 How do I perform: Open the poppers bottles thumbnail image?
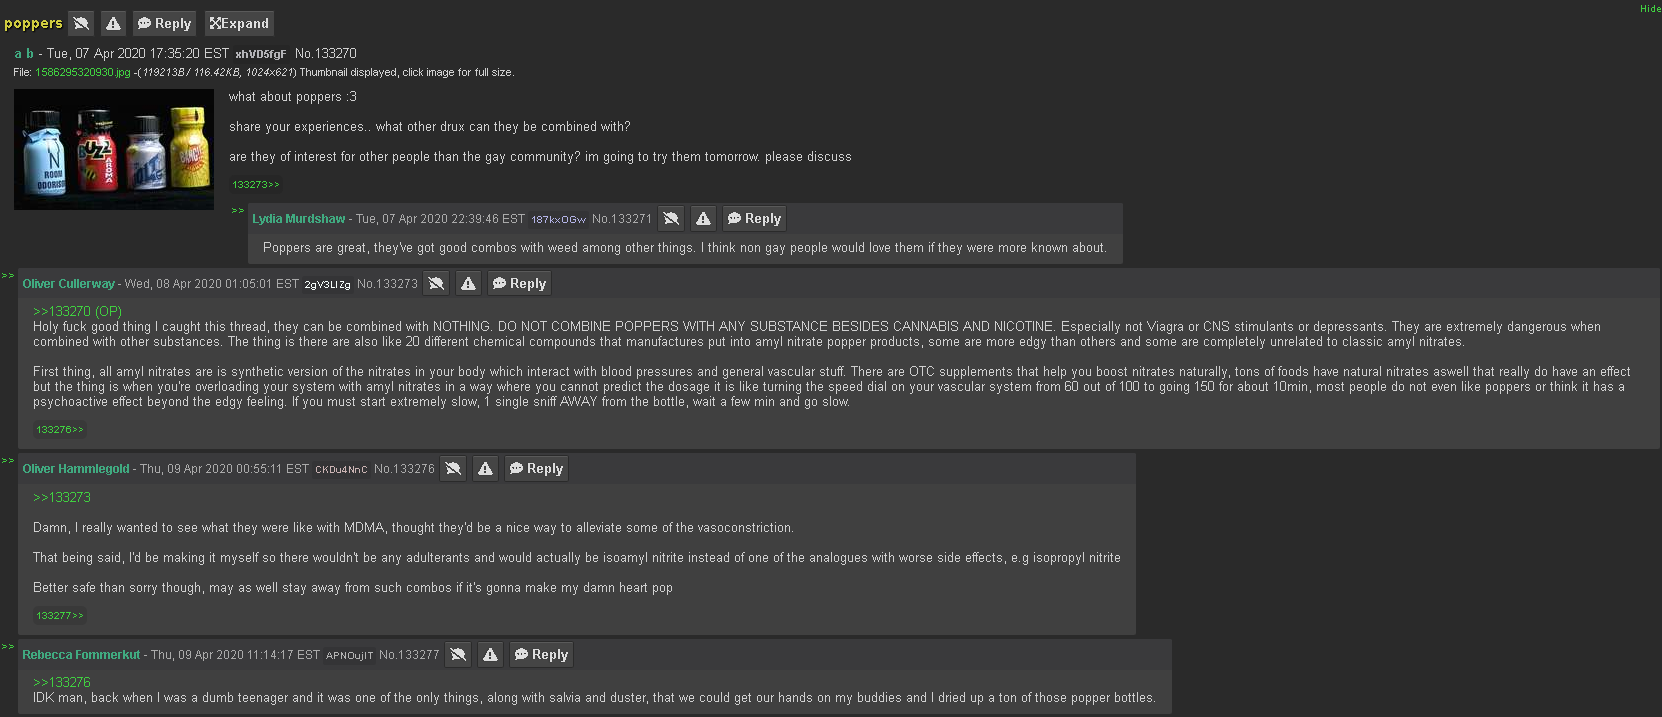tap(114, 149)
